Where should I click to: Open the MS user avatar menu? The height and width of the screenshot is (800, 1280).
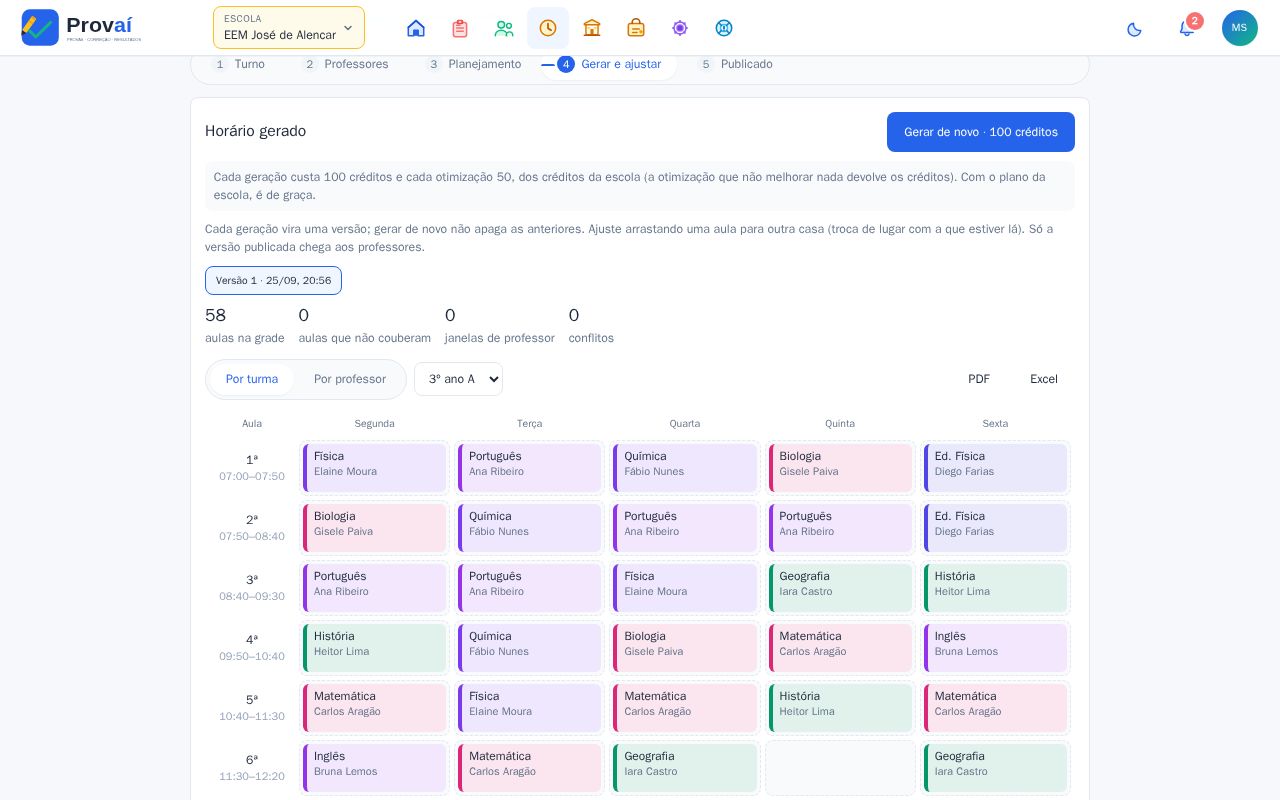coord(1240,28)
